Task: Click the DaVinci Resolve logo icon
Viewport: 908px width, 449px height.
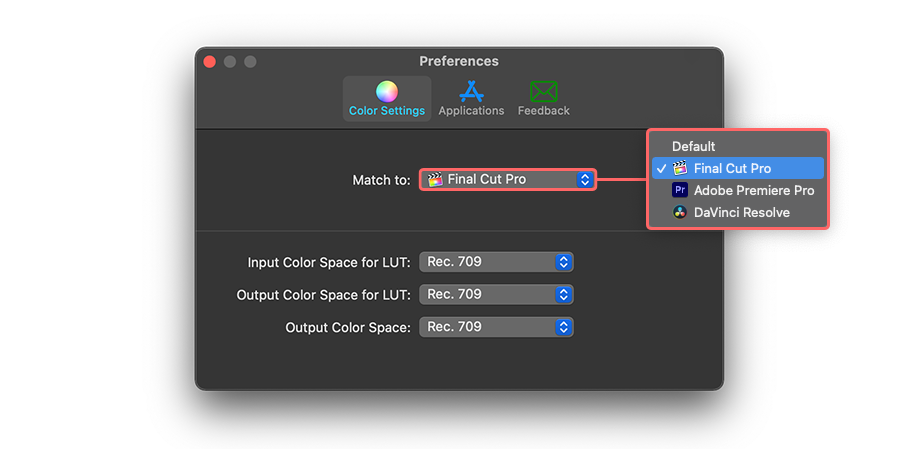Action: pyautogui.click(x=680, y=212)
